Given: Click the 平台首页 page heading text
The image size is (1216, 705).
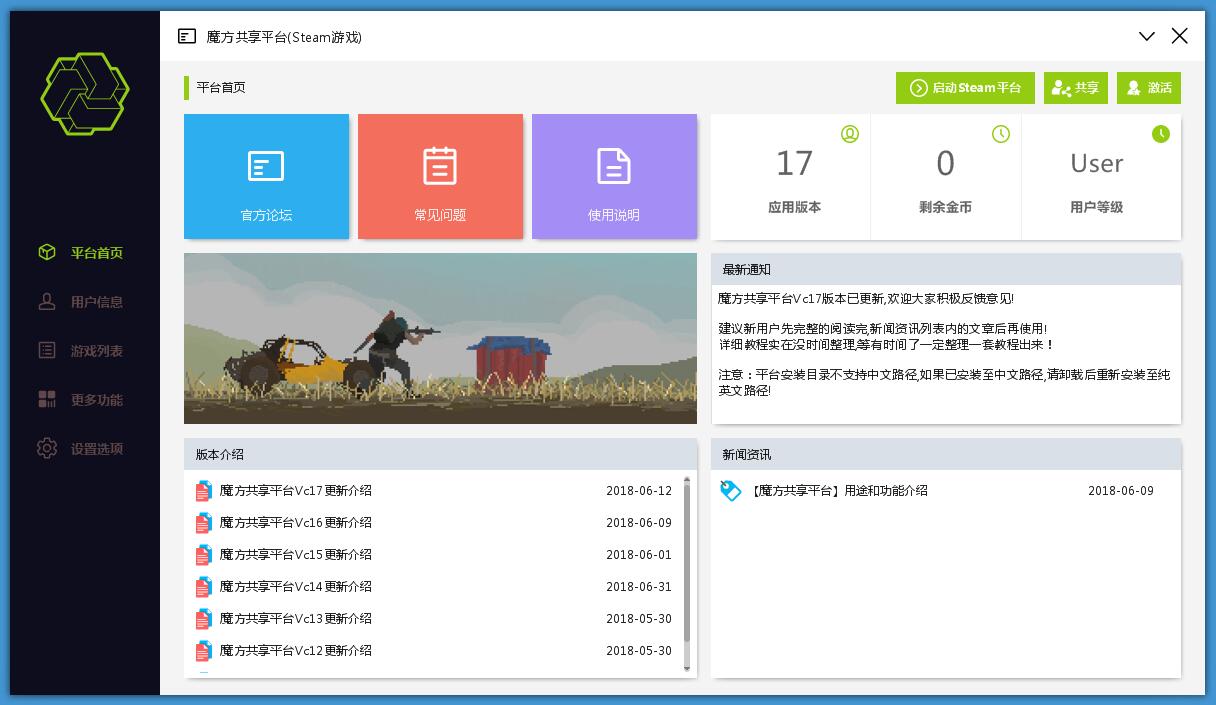Looking at the screenshot, I should 221,88.
